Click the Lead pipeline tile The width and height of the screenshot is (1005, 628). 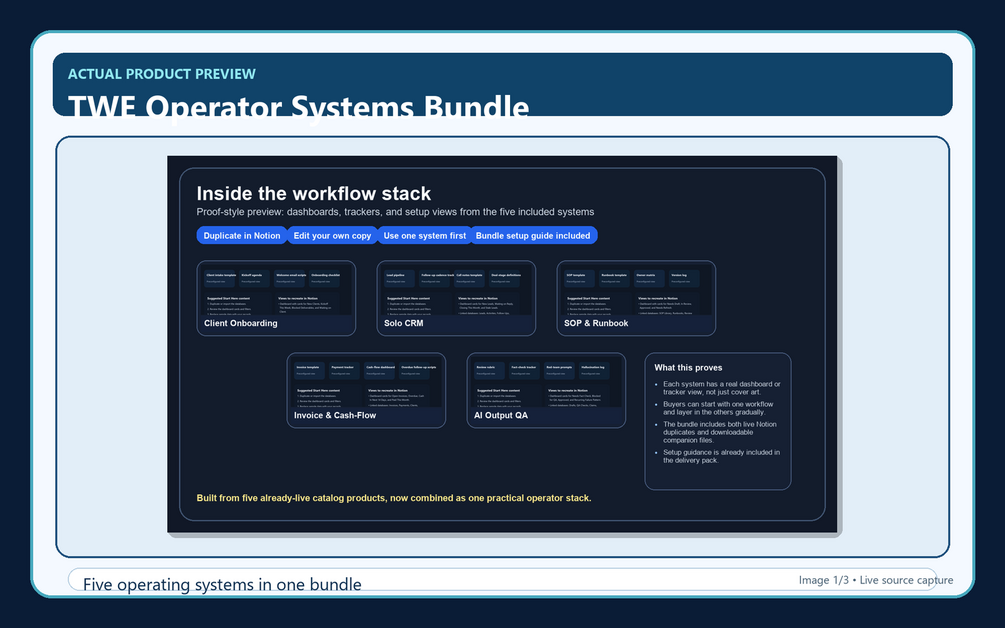click(x=401, y=278)
